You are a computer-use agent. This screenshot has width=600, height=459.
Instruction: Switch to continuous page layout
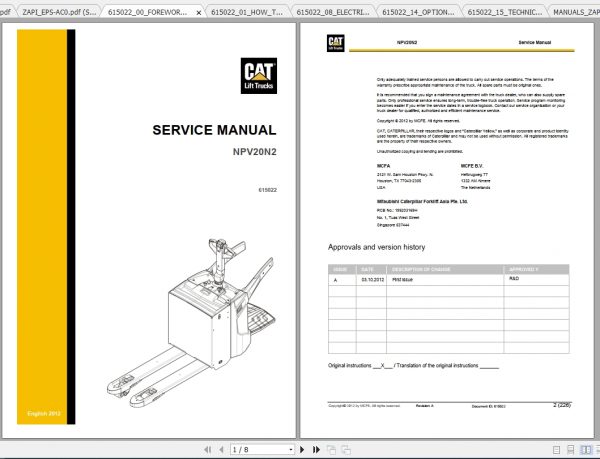tap(571, 450)
